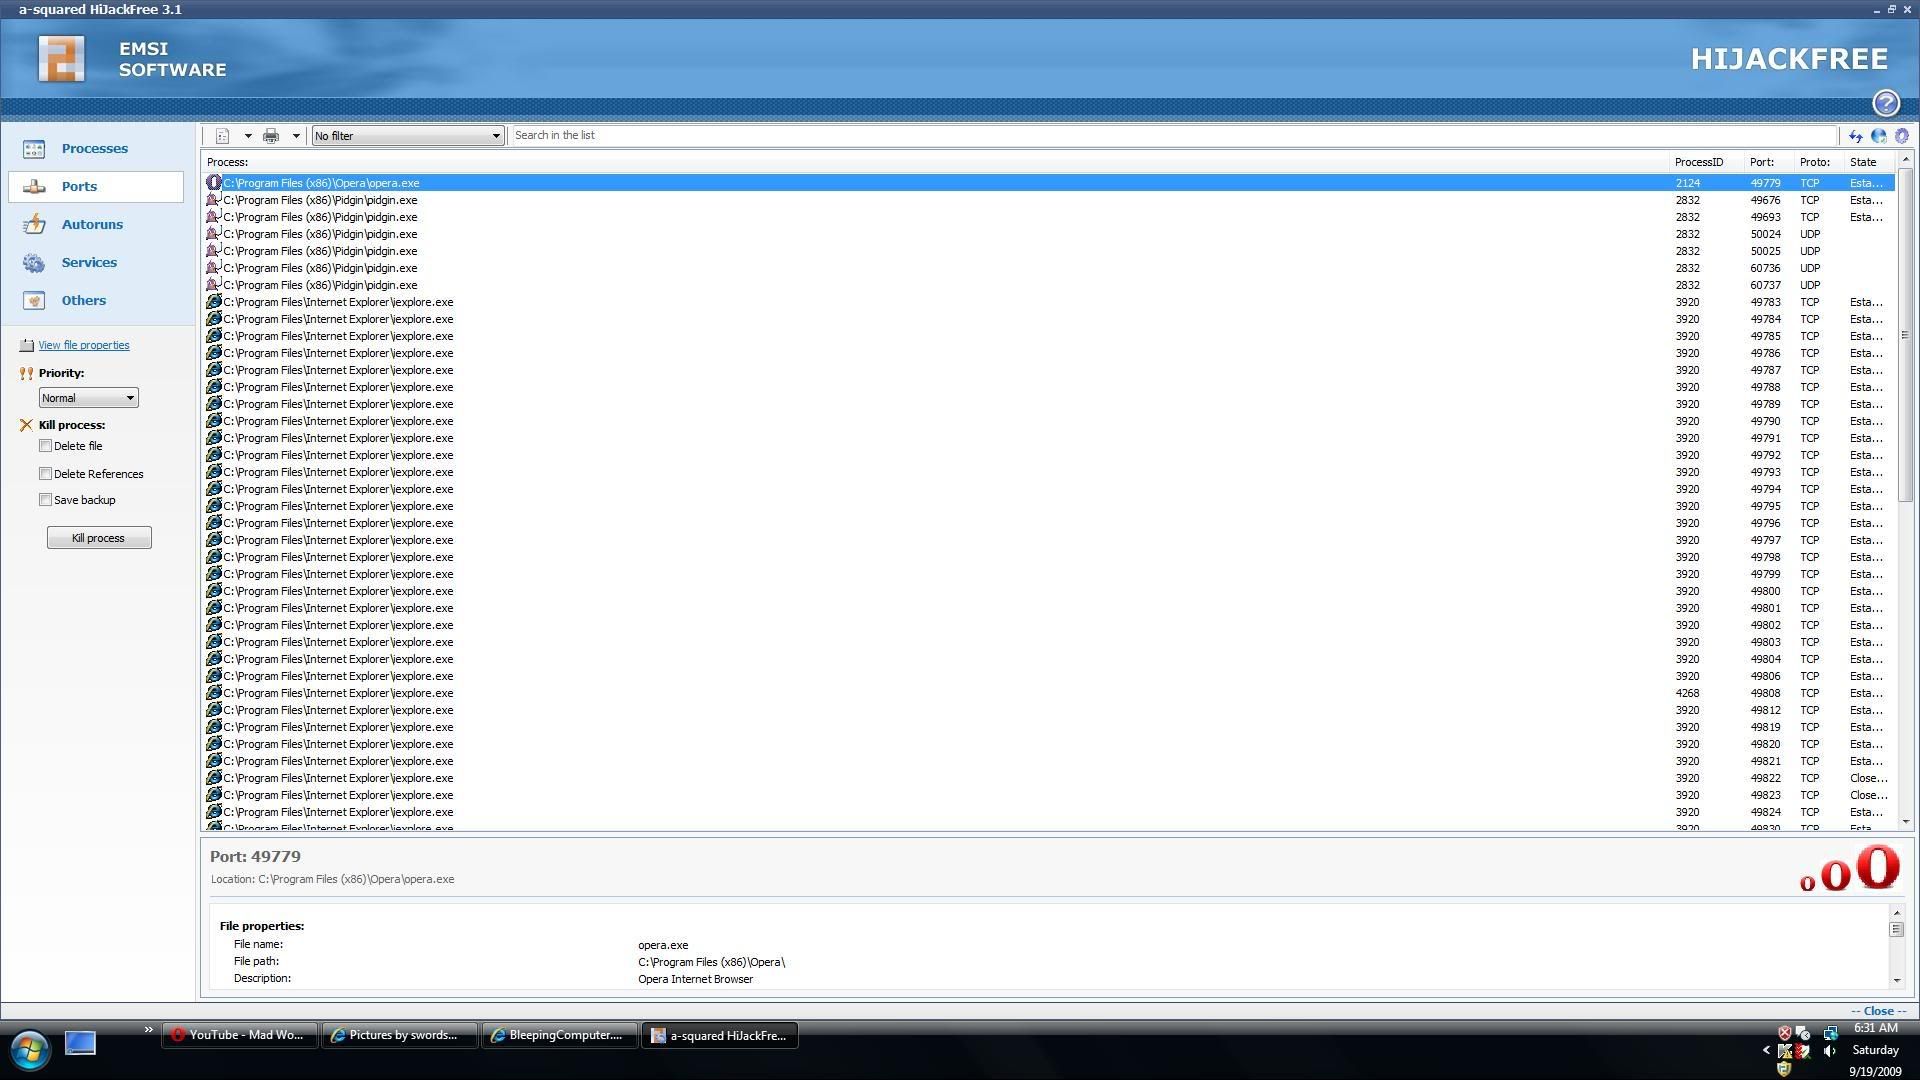
Task: Open View file properties link
Action: [x=84, y=346]
